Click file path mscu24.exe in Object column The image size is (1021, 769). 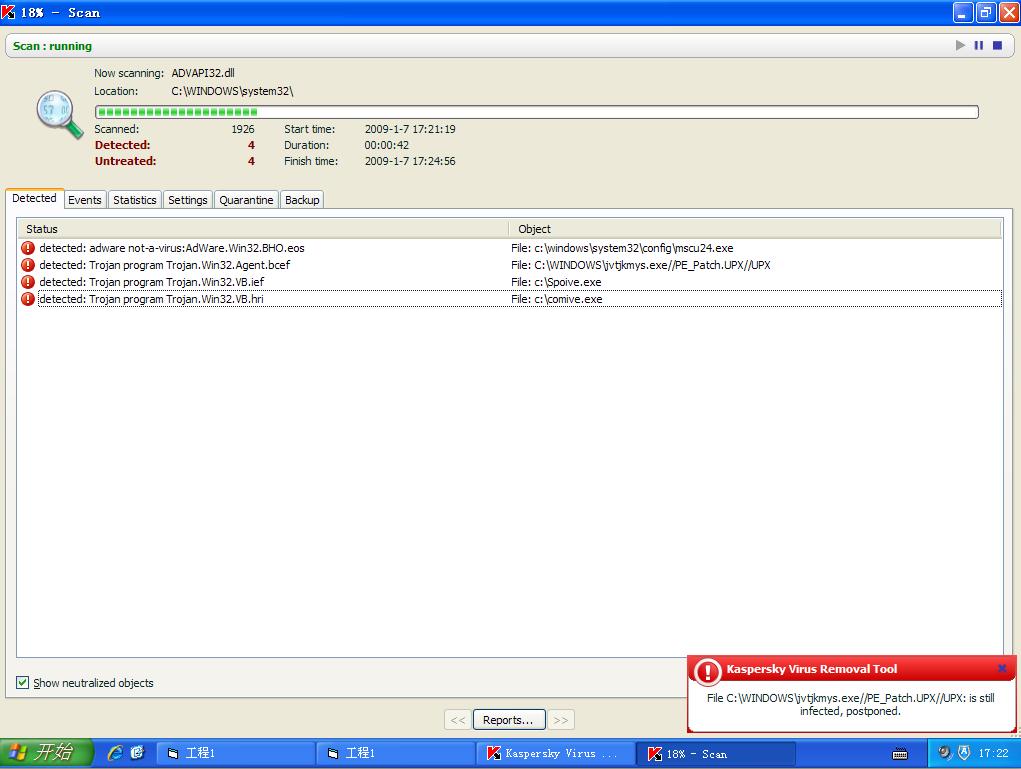(x=622, y=248)
